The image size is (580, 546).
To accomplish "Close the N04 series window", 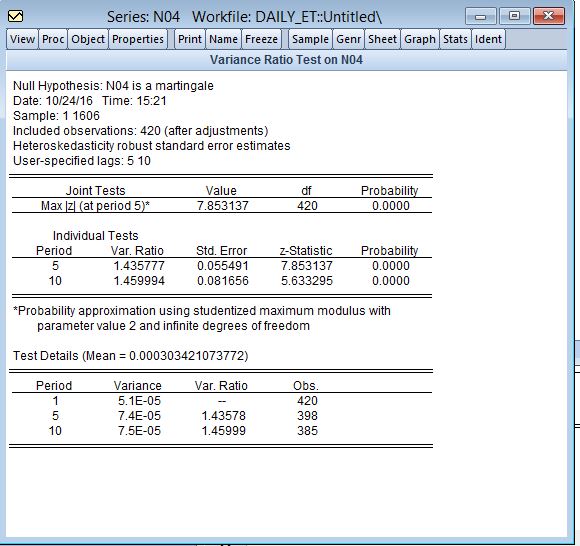I will (x=549, y=16).
